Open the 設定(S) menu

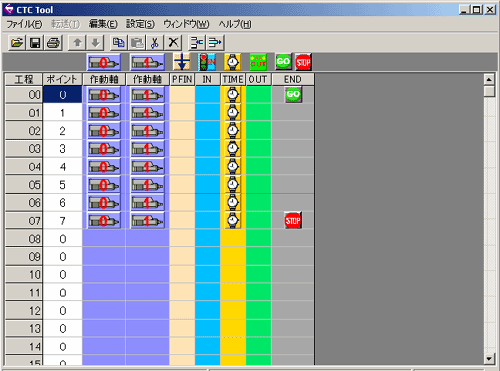[x=140, y=24]
